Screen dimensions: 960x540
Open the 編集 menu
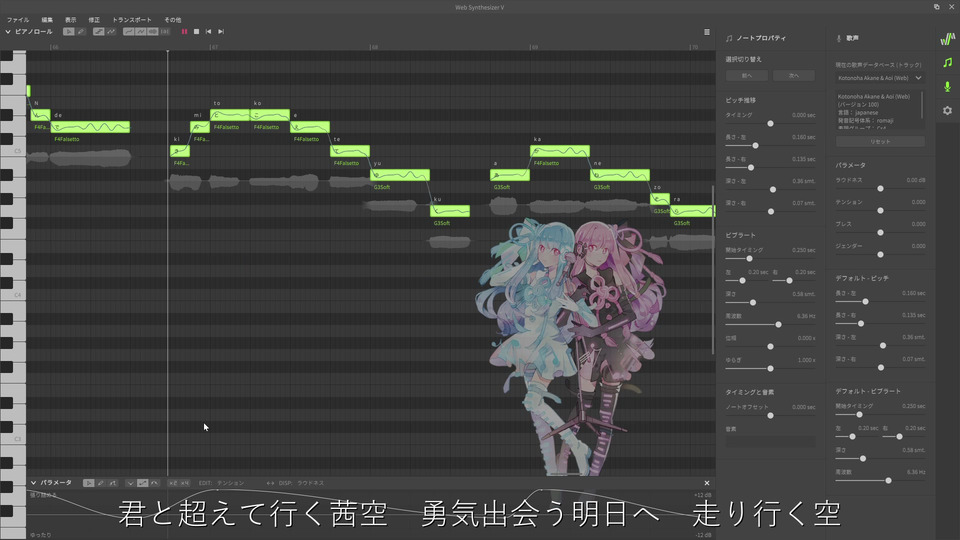pyautogui.click(x=47, y=20)
